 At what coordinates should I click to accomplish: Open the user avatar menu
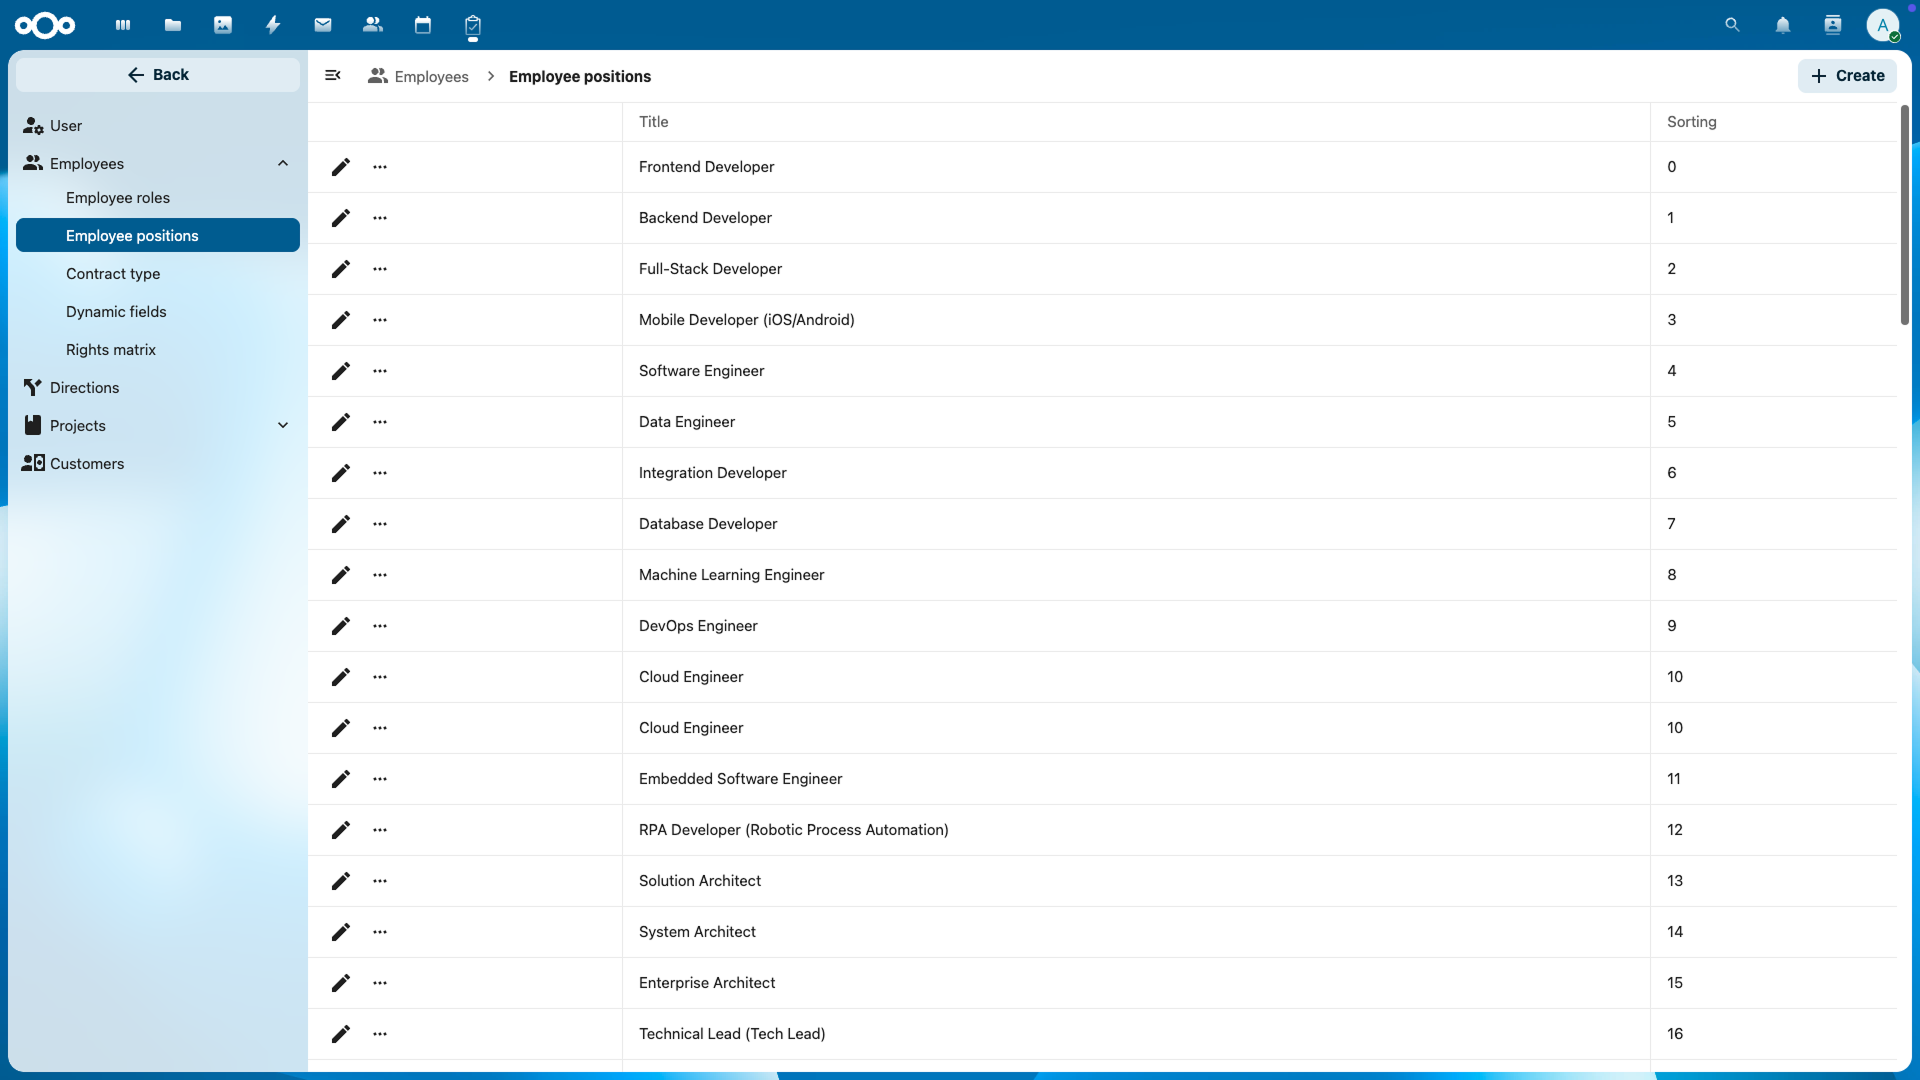click(x=1883, y=25)
